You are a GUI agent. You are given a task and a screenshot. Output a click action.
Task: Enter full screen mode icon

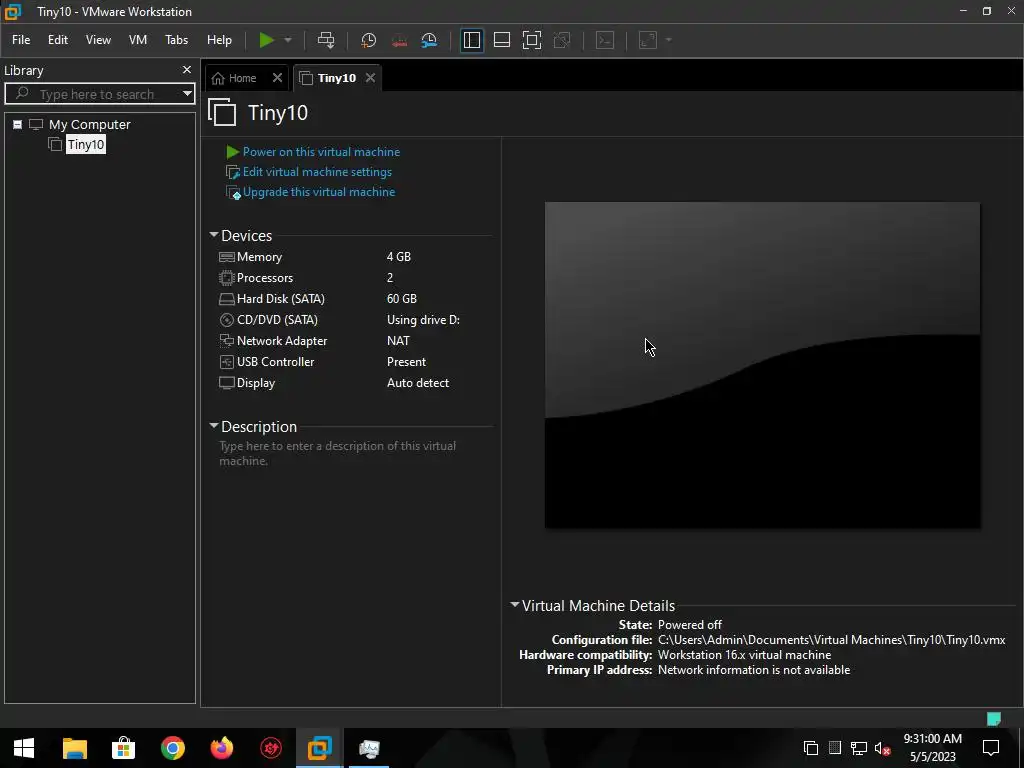[x=532, y=40]
